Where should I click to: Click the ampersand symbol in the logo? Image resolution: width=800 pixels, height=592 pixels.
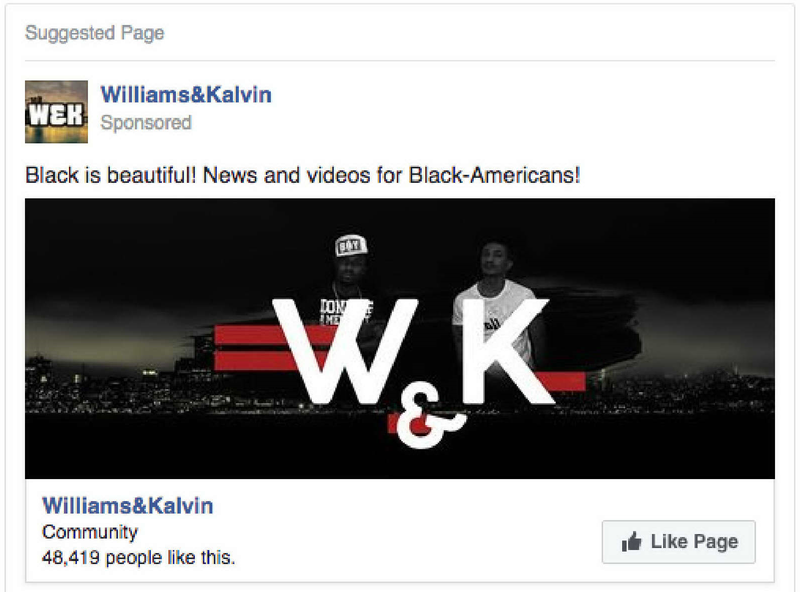tap(427, 420)
